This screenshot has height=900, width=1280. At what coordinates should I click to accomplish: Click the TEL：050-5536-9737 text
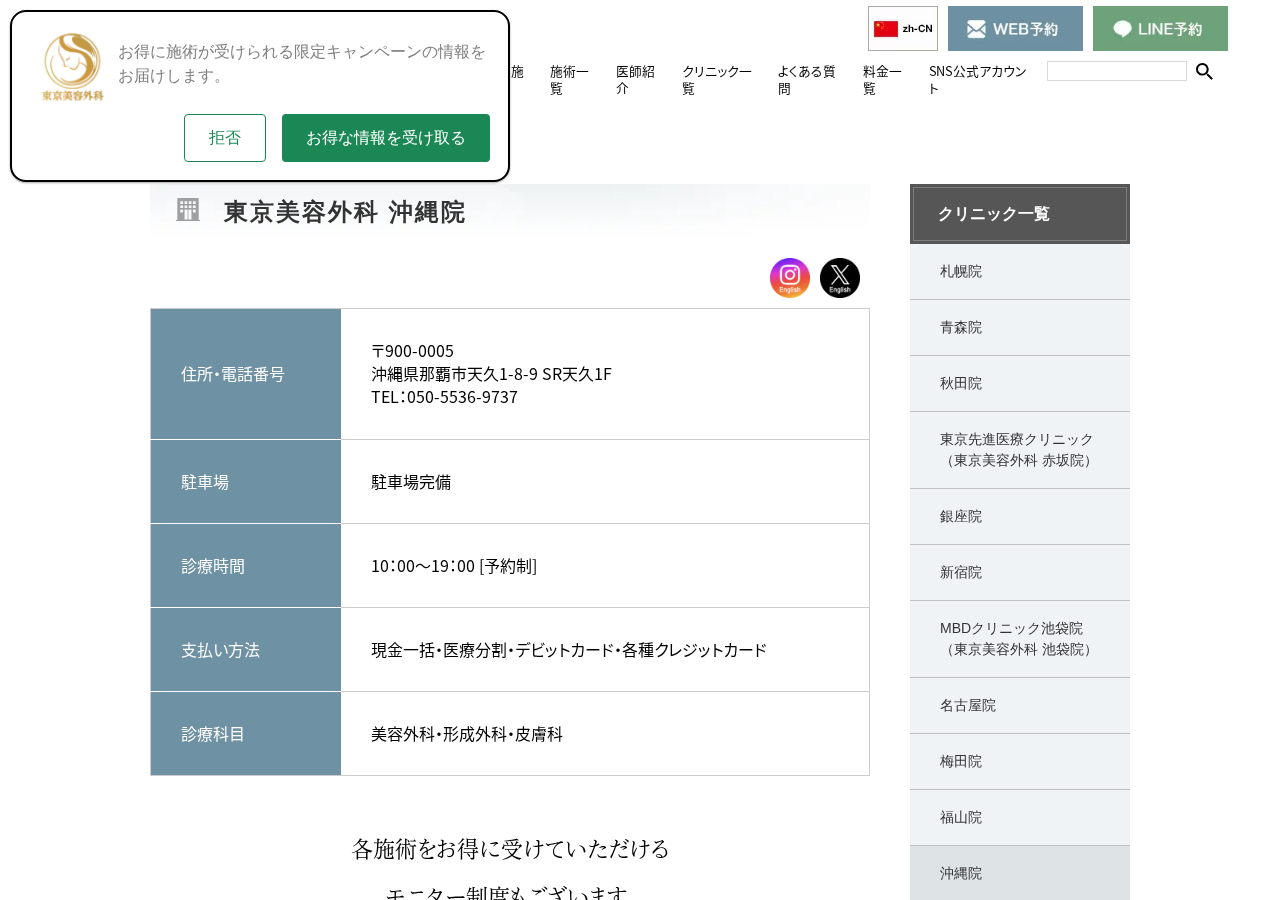pyautogui.click(x=444, y=397)
